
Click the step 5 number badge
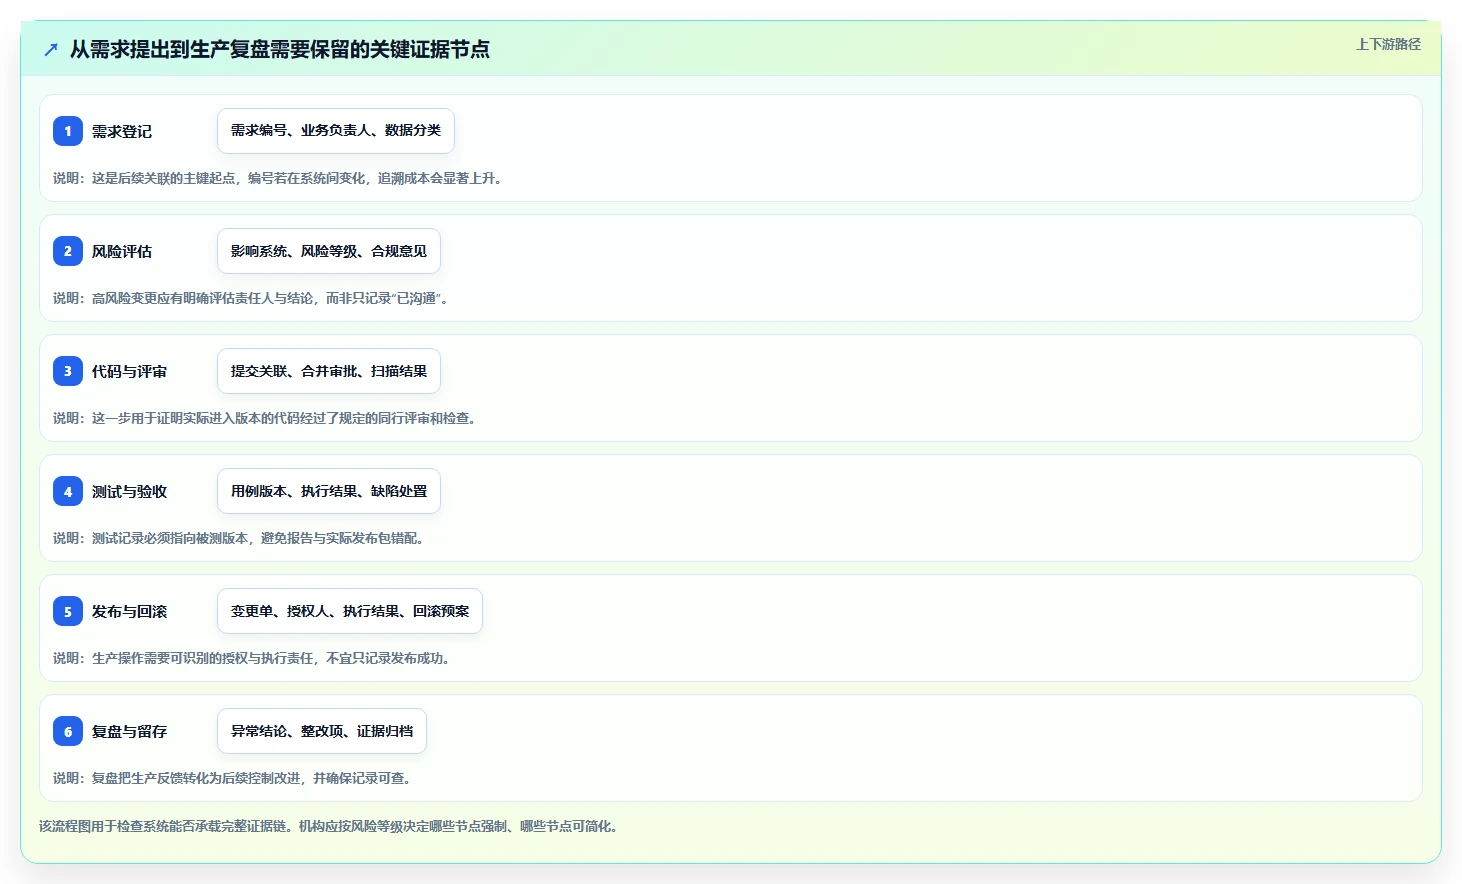tap(68, 611)
